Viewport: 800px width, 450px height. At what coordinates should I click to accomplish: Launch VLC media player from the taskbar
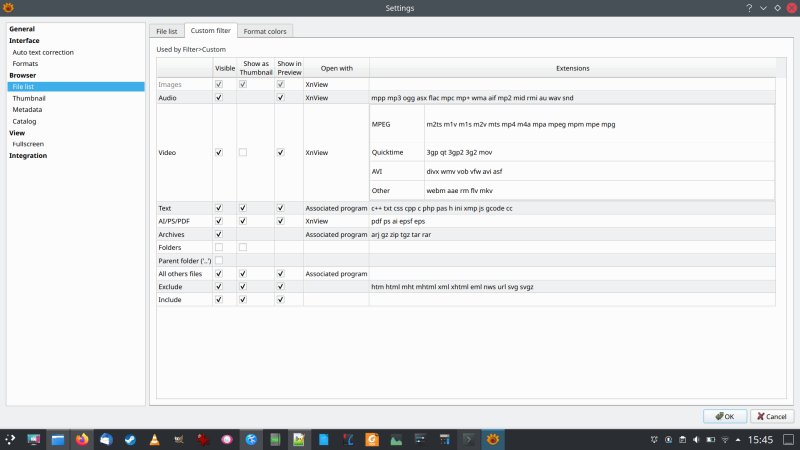(155, 439)
